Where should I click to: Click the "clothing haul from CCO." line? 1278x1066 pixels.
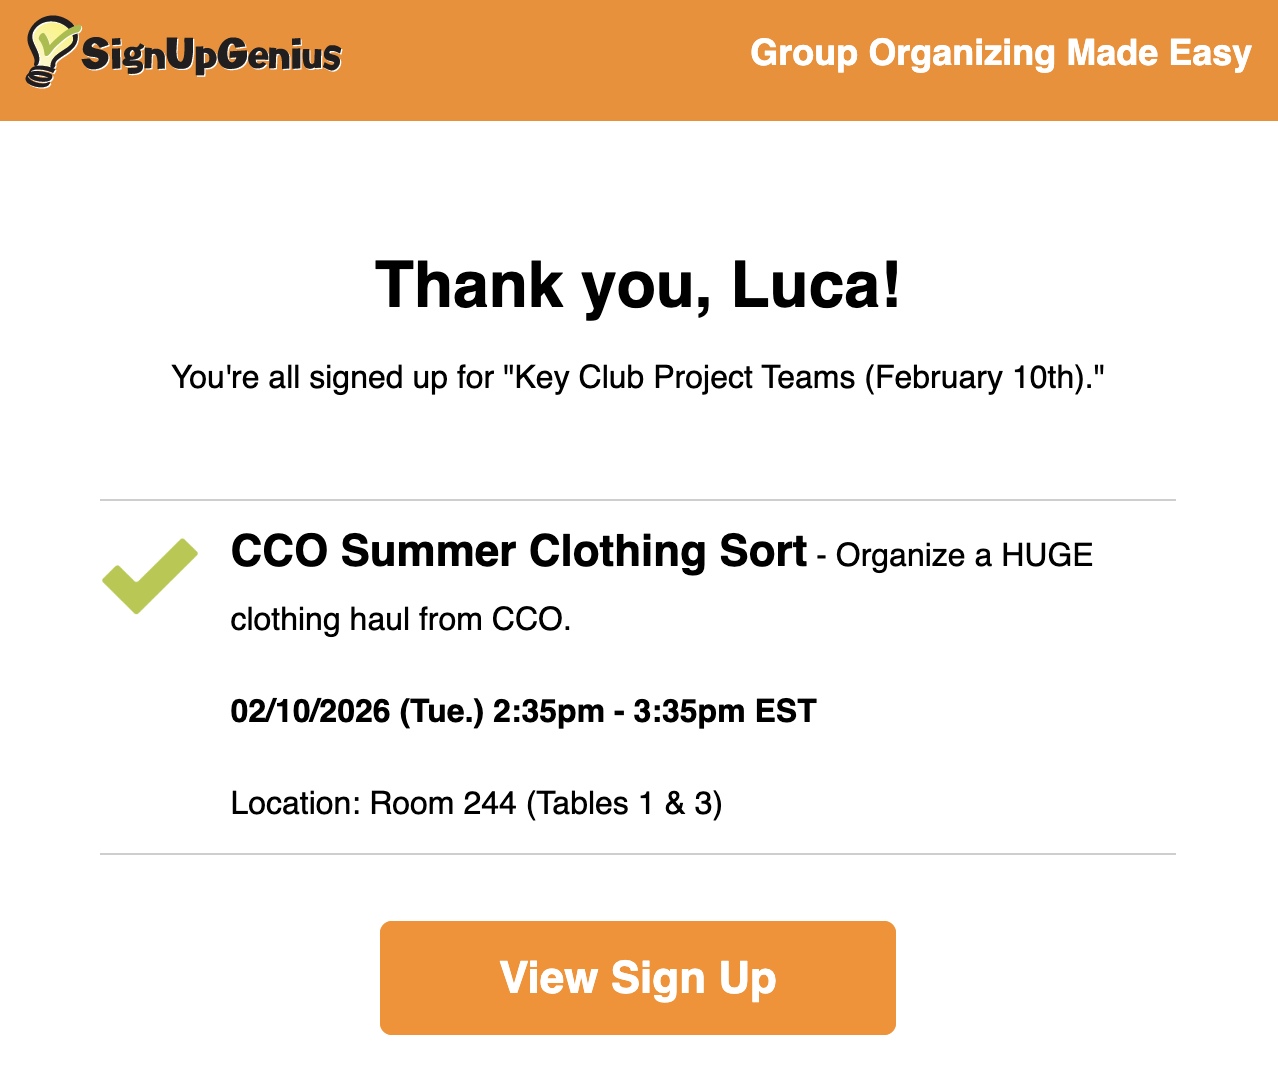(x=400, y=620)
